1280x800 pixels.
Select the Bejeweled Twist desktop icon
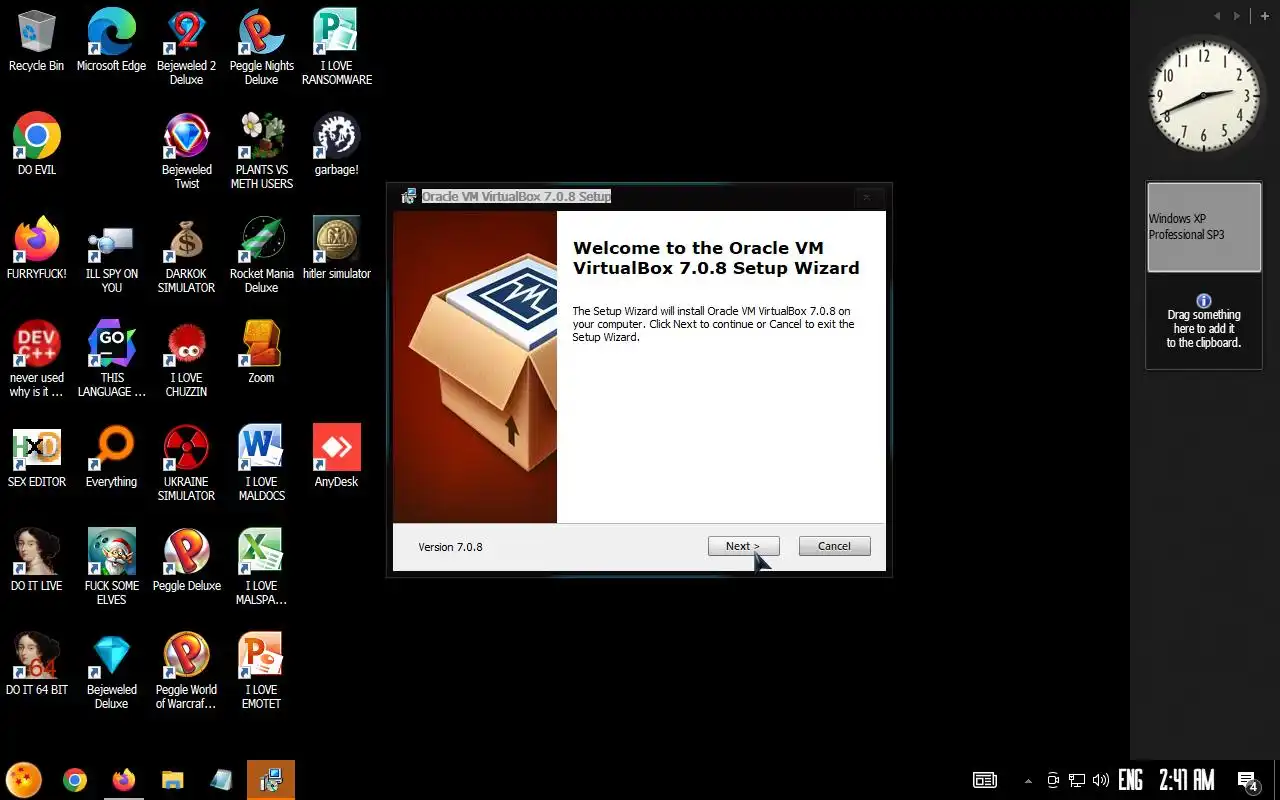coord(186,151)
